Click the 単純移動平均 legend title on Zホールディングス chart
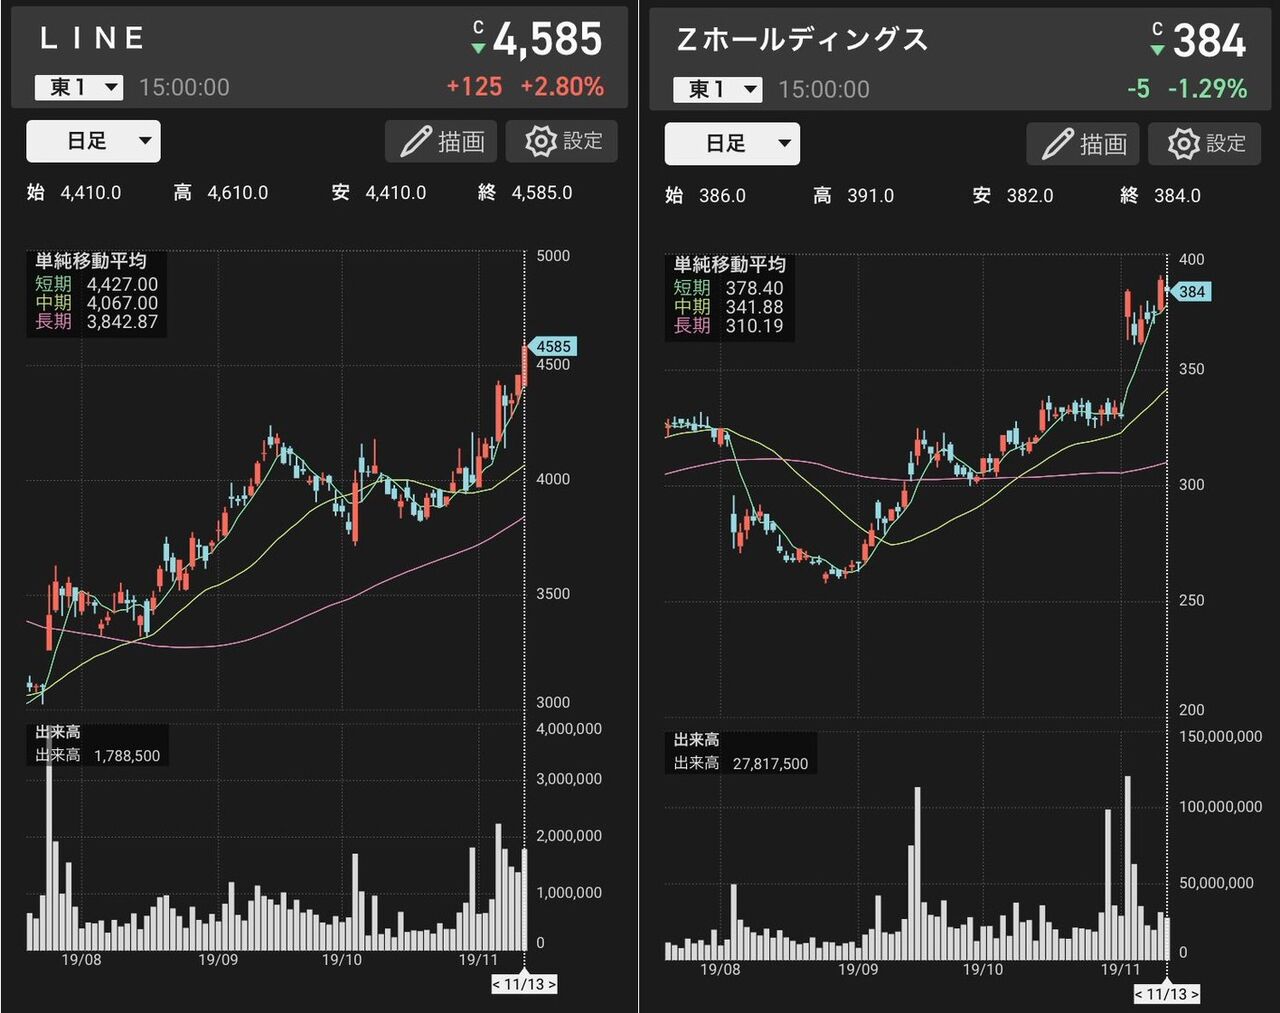This screenshot has height=1013, width=1280. tap(730, 265)
